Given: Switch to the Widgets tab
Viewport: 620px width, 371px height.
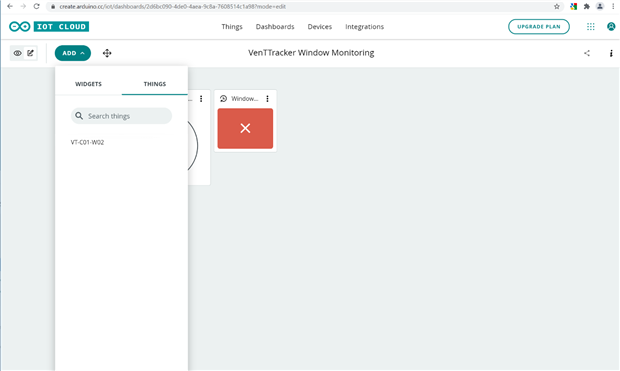Looking at the screenshot, I should coord(89,84).
